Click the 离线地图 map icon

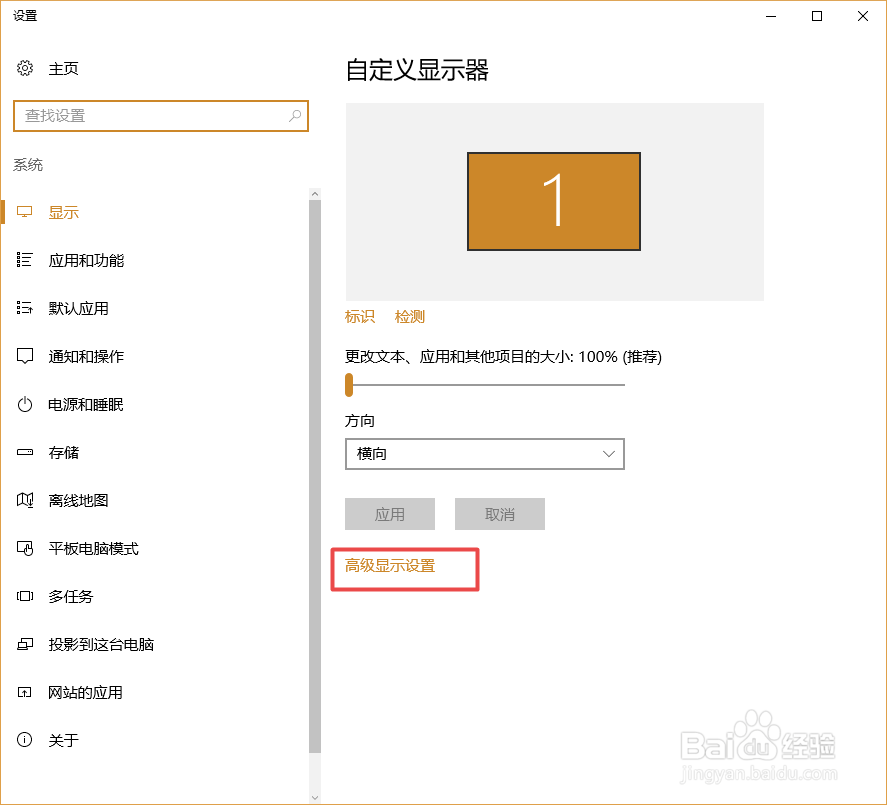(x=25, y=500)
